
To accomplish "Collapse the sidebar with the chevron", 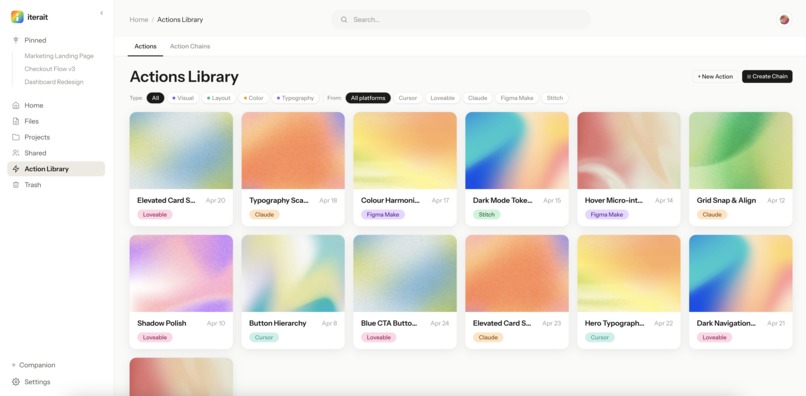I will (101, 13).
